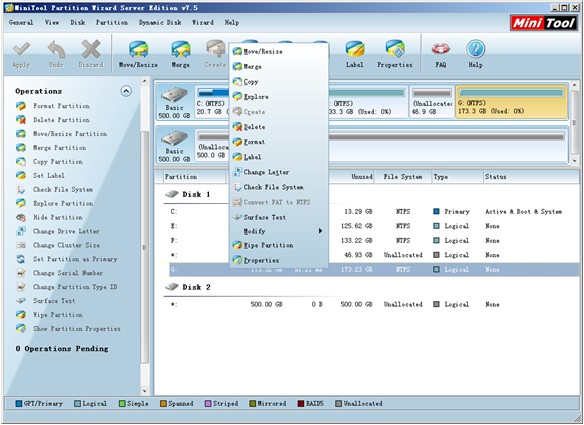
Task: Choose Hide Partition in Operations panel
Action: point(49,217)
